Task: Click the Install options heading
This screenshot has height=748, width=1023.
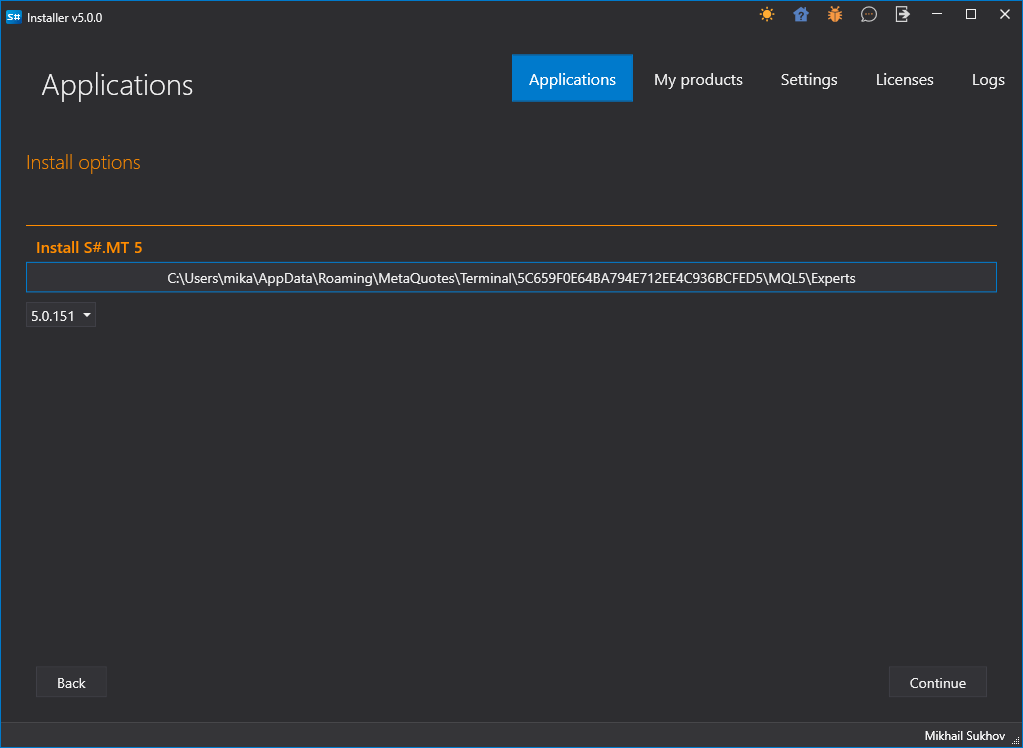Action: pos(83,163)
